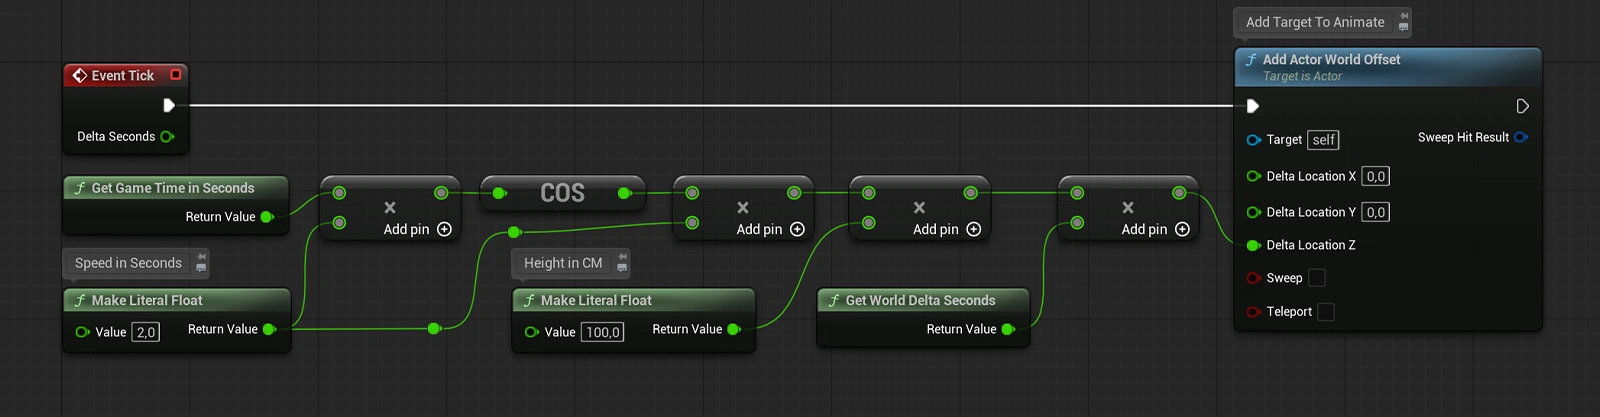Click the bottom input pin of the fourth multiply node
Image resolution: width=1600 pixels, height=417 pixels.
[x=1077, y=223]
